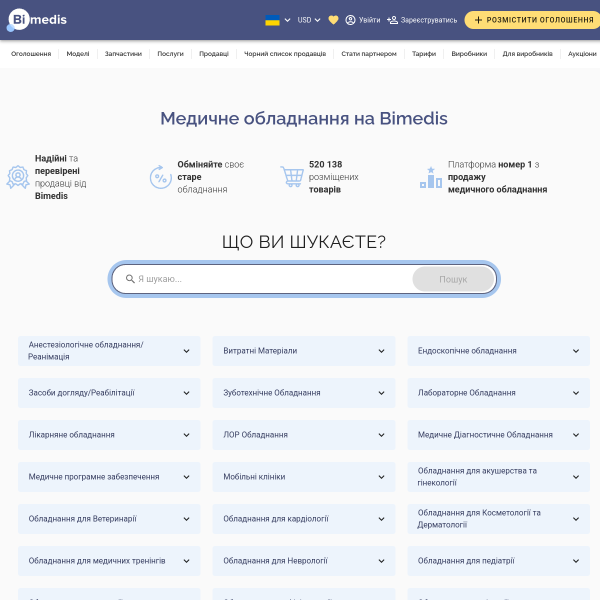This screenshot has width=600, height=600.
Task: Click the Увійти login link
Action: 370,20
